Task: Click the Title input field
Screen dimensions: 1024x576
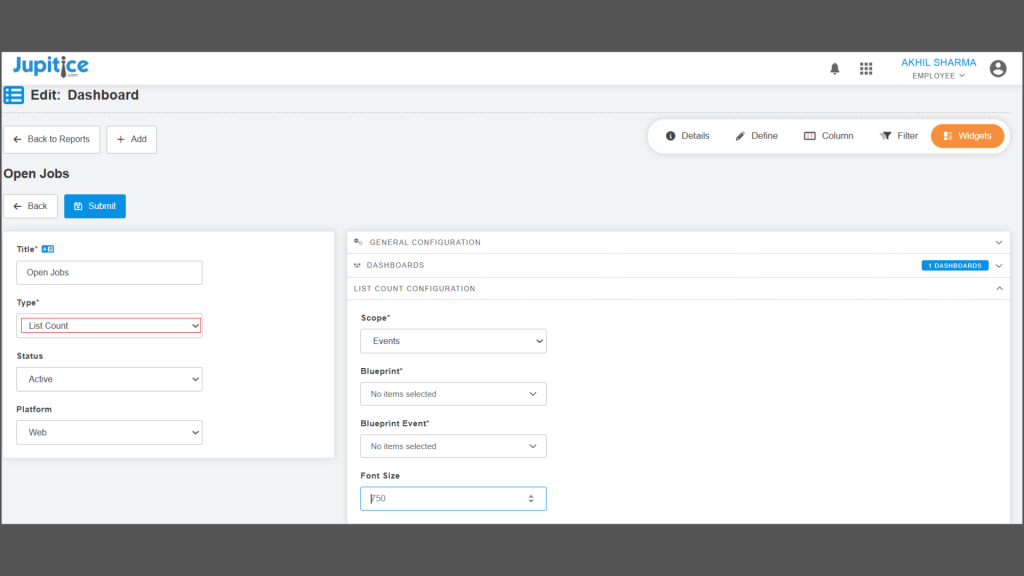Action: click(x=109, y=273)
